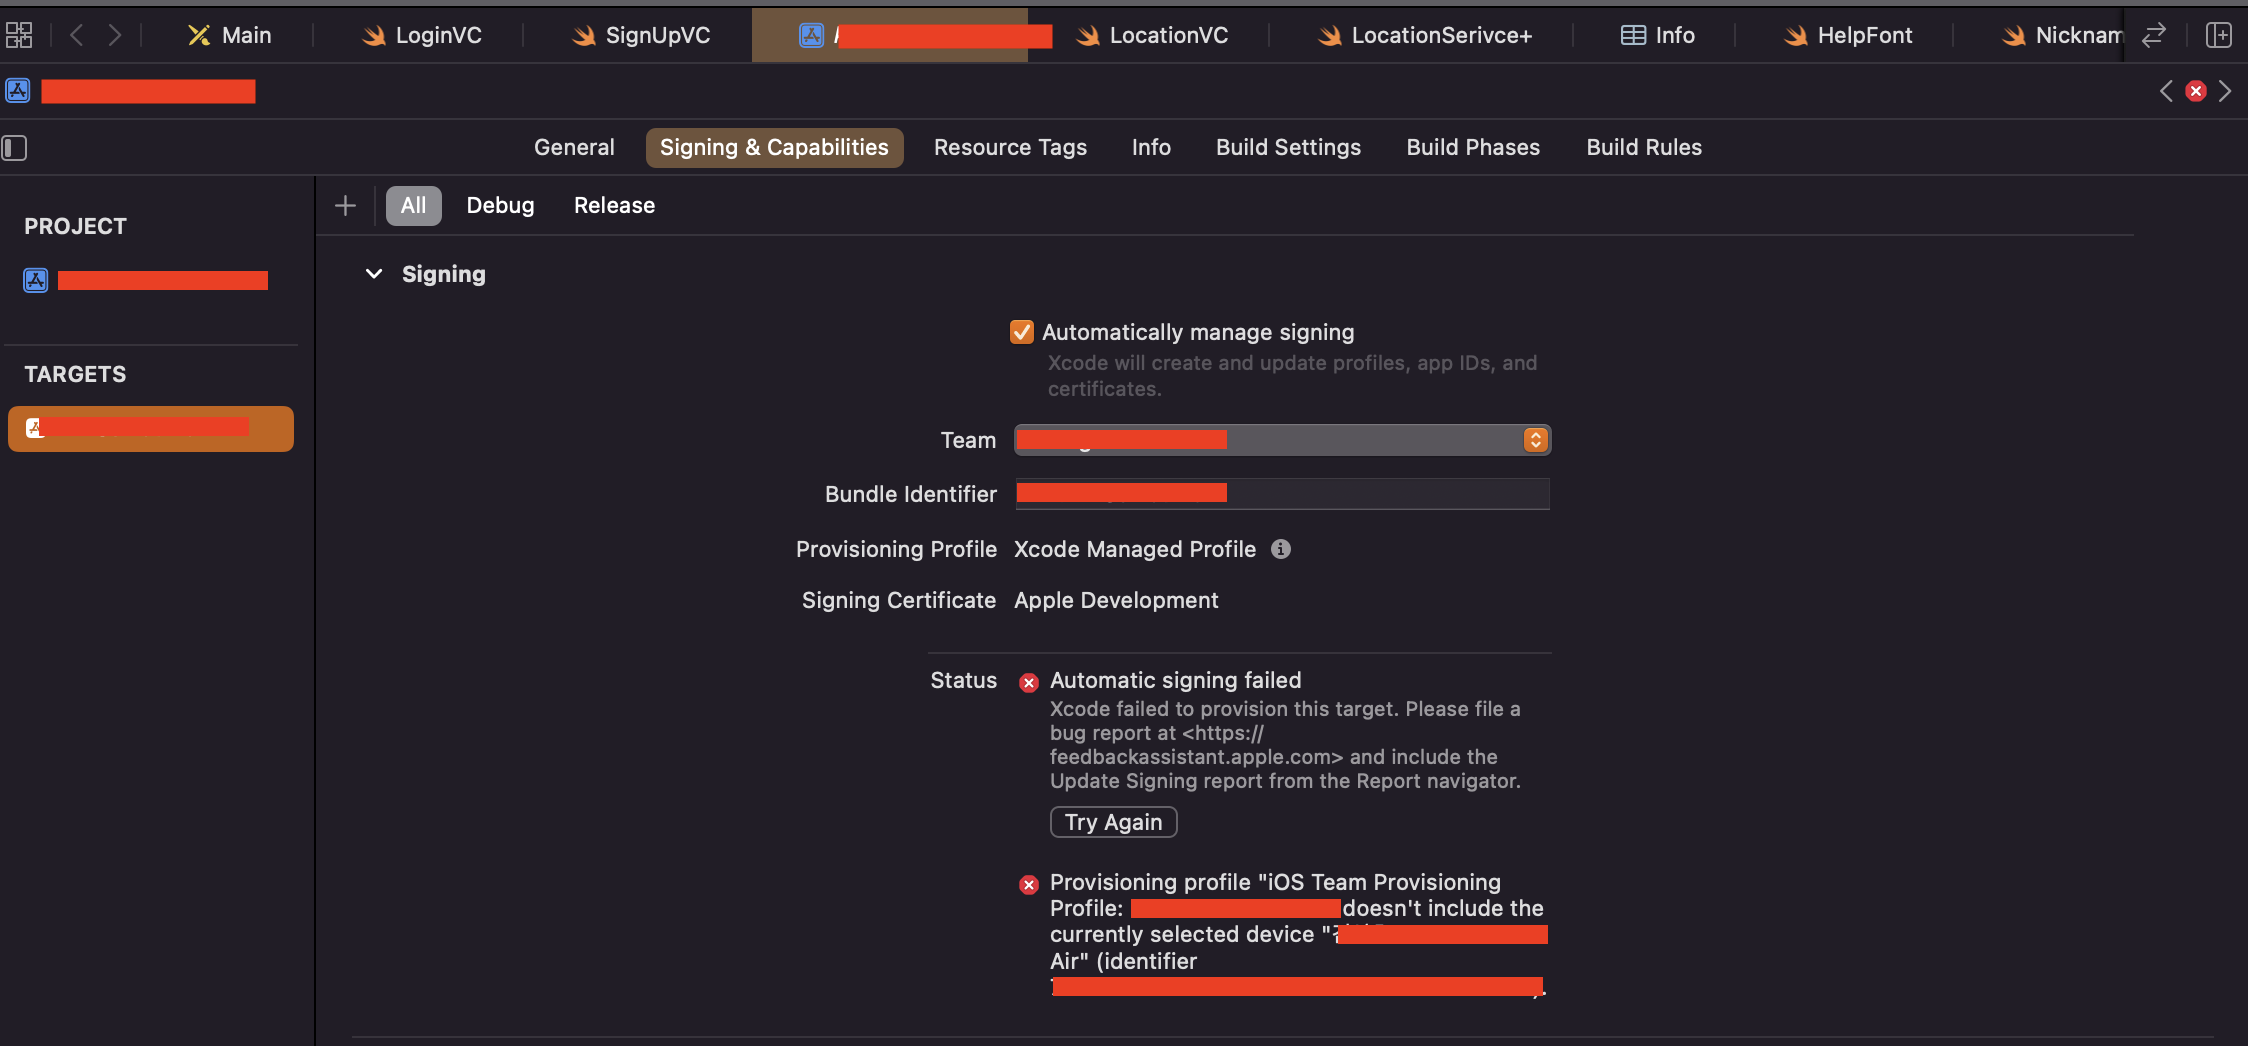The image size is (2248, 1046).
Task: Collapse the Signing section chevron
Action: click(x=374, y=274)
